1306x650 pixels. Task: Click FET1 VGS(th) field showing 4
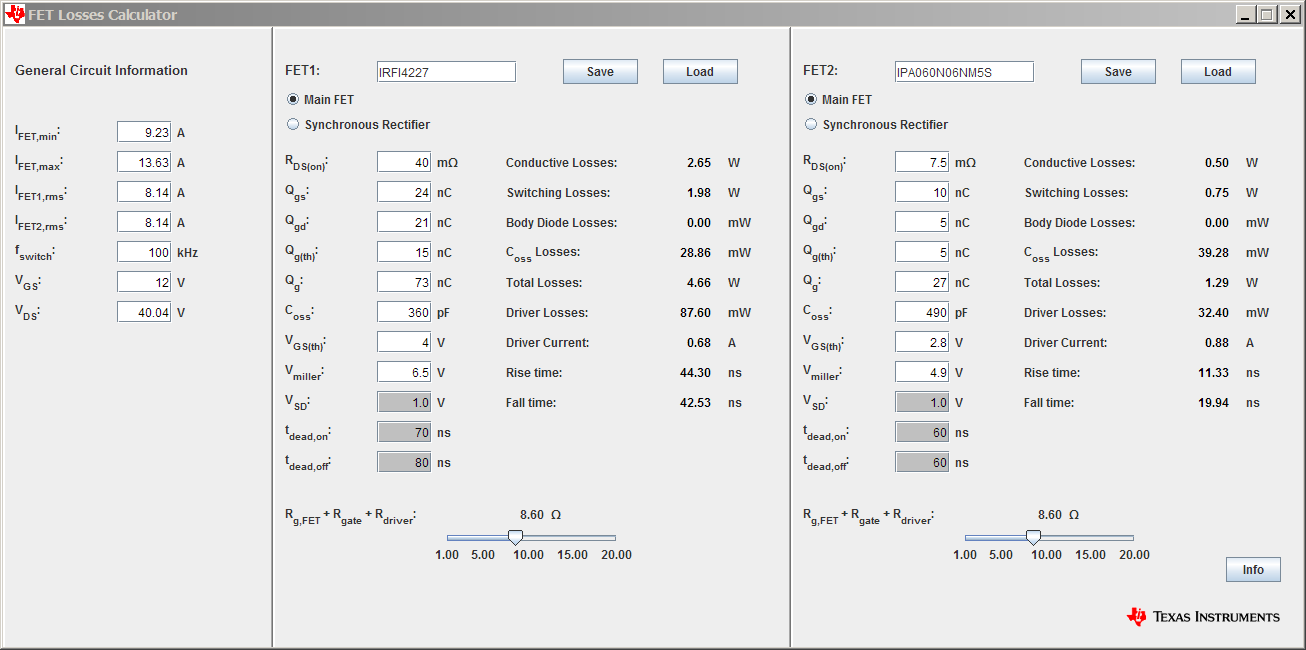[x=404, y=342]
